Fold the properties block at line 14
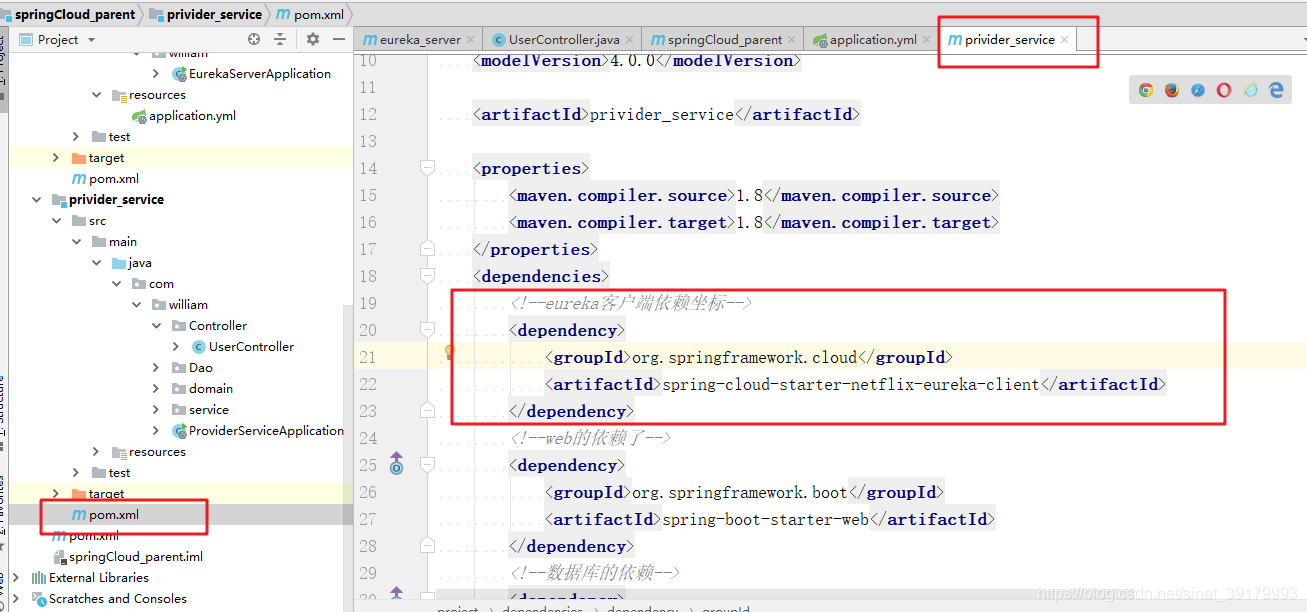This screenshot has width=1307, height=612. 428,168
